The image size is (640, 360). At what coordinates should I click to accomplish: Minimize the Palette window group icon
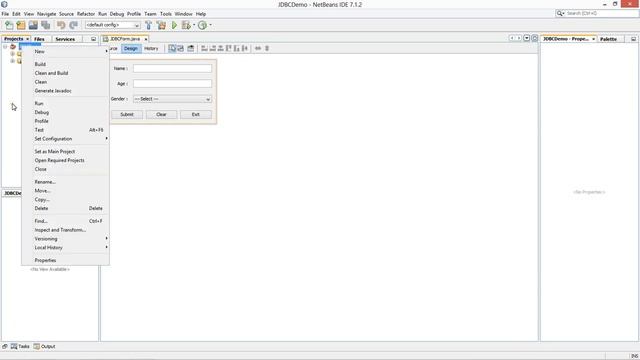tap(633, 39)
